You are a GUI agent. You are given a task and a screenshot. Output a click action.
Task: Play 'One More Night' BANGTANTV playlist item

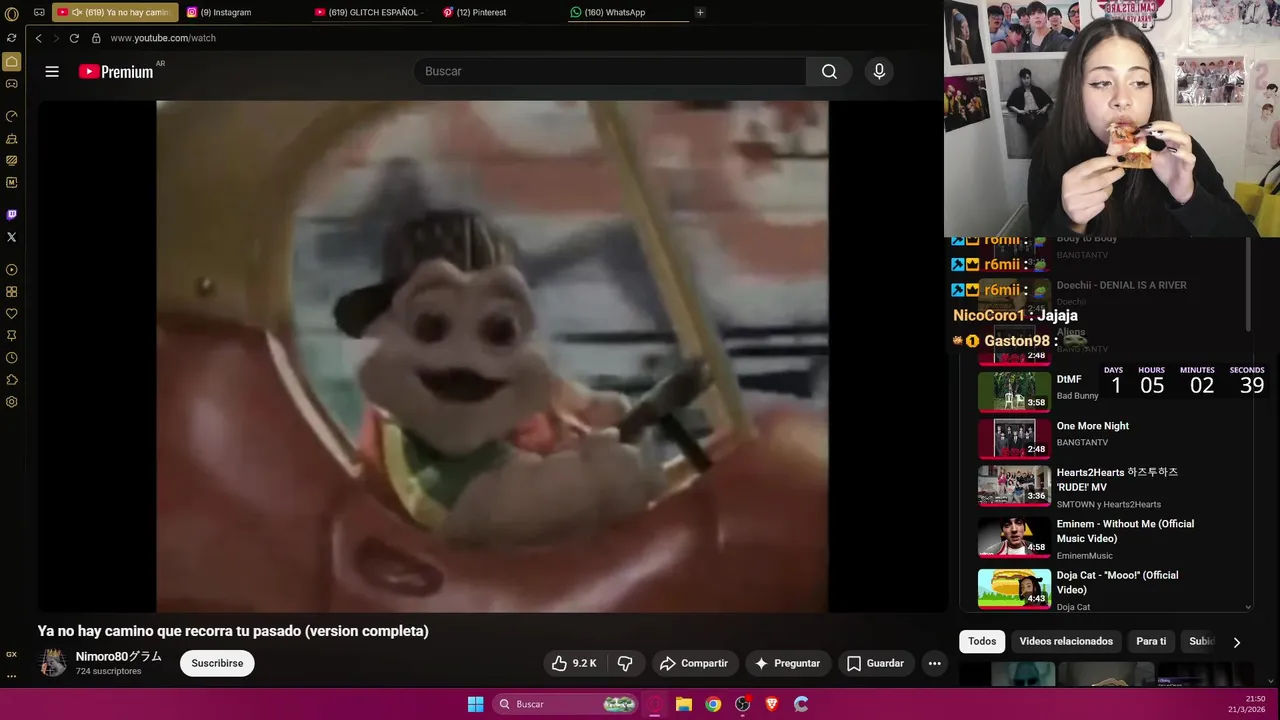[1105, 438]
